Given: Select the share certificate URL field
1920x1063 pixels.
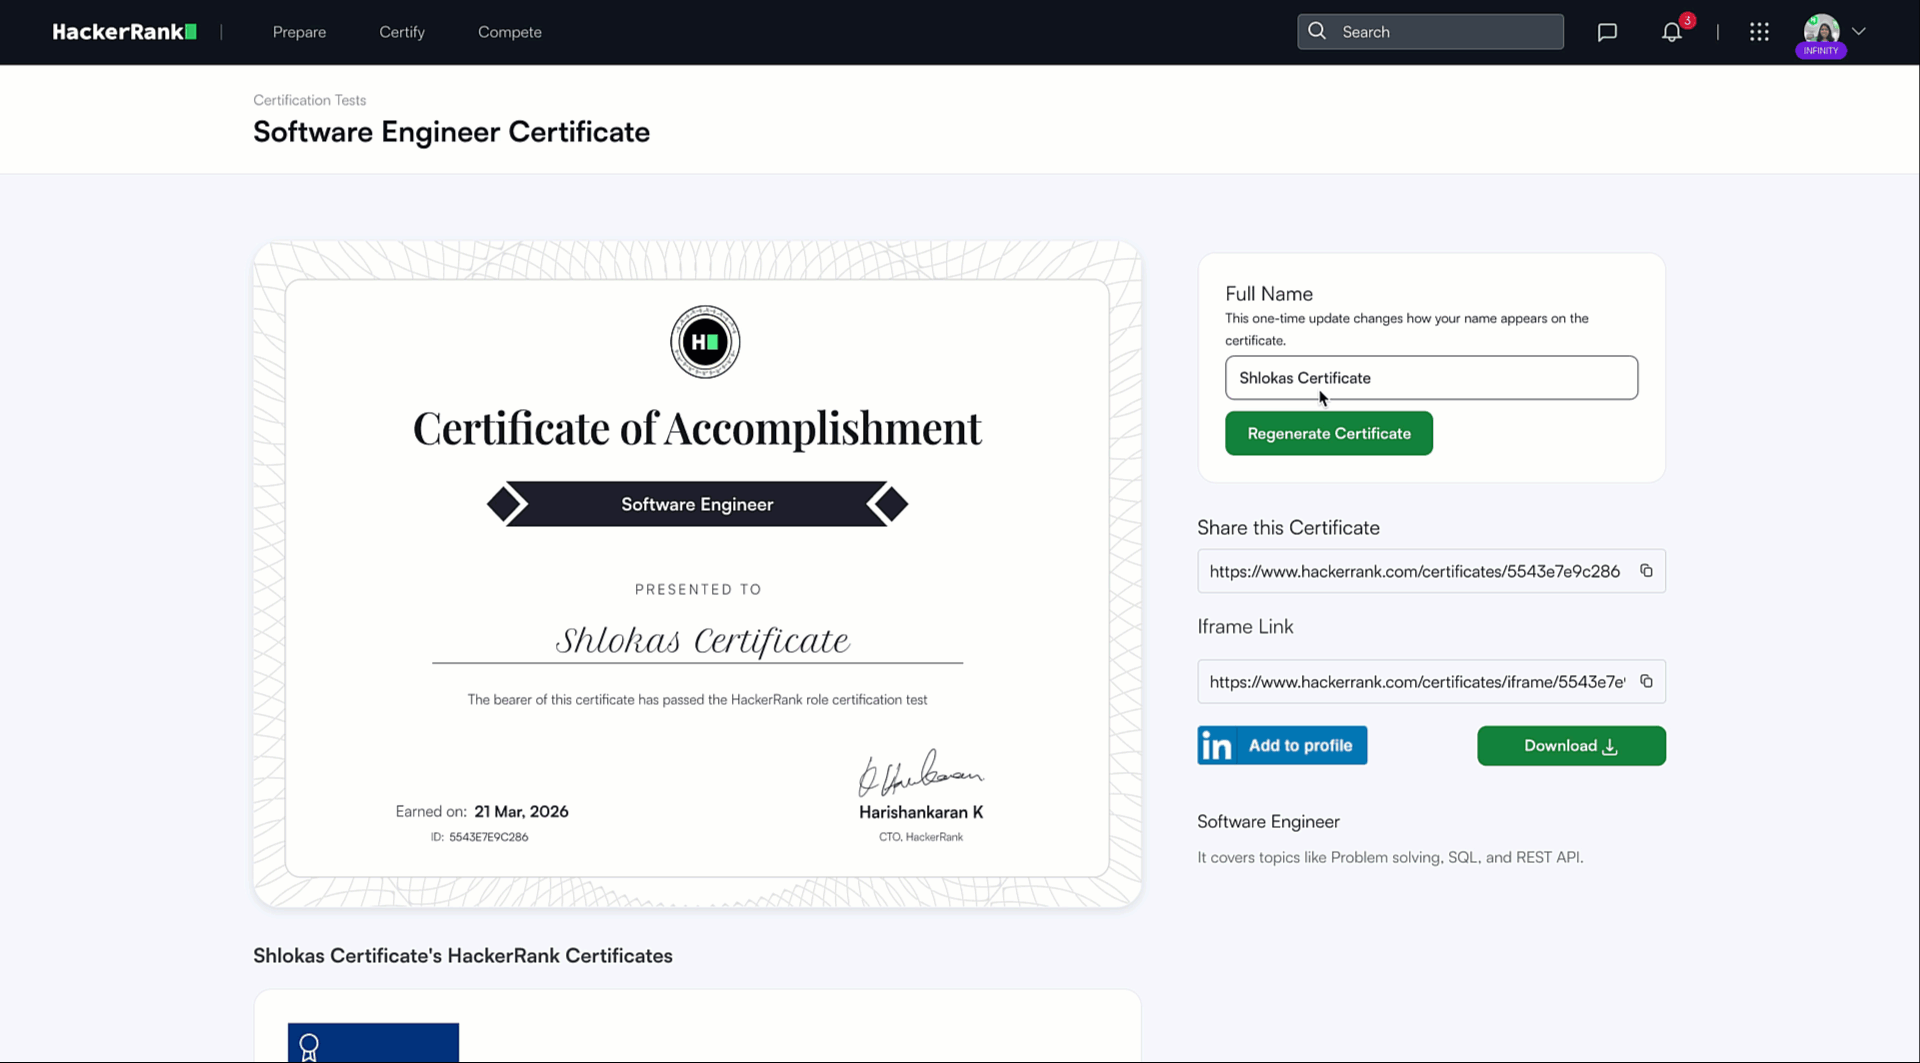Looking at the screenshot, I should (1414, 571).
